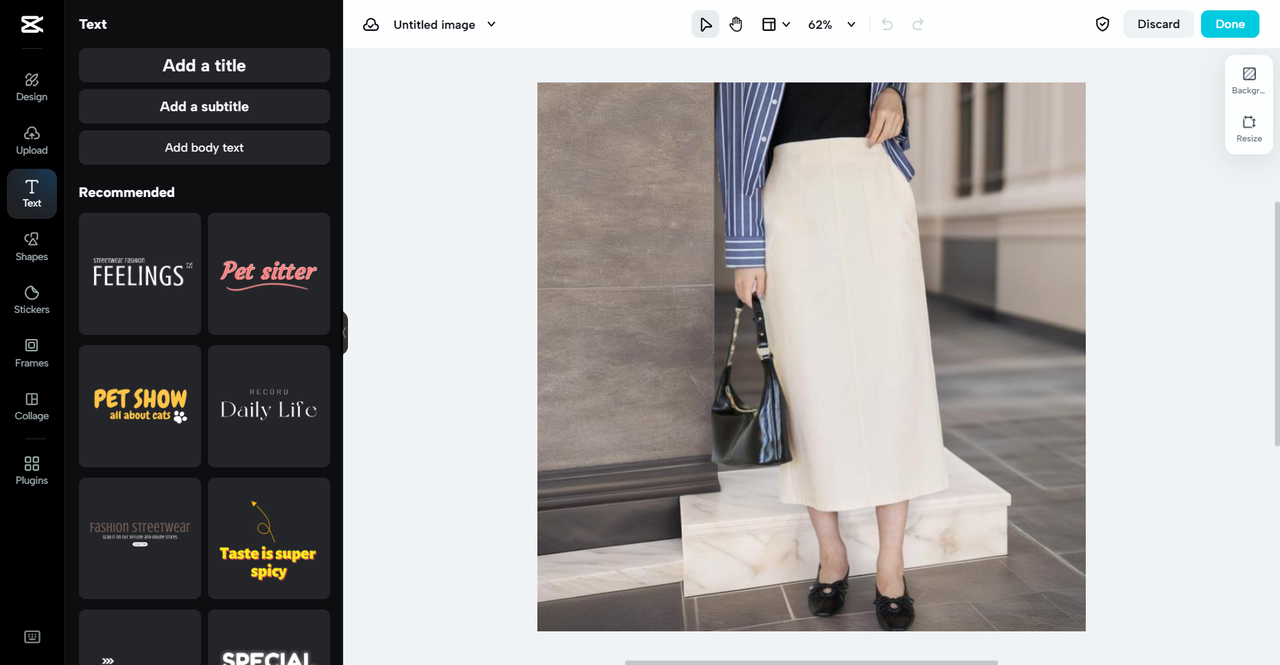The image size is (1280, 665).
Task: Discard the current edits
Action: point(1158,24)
